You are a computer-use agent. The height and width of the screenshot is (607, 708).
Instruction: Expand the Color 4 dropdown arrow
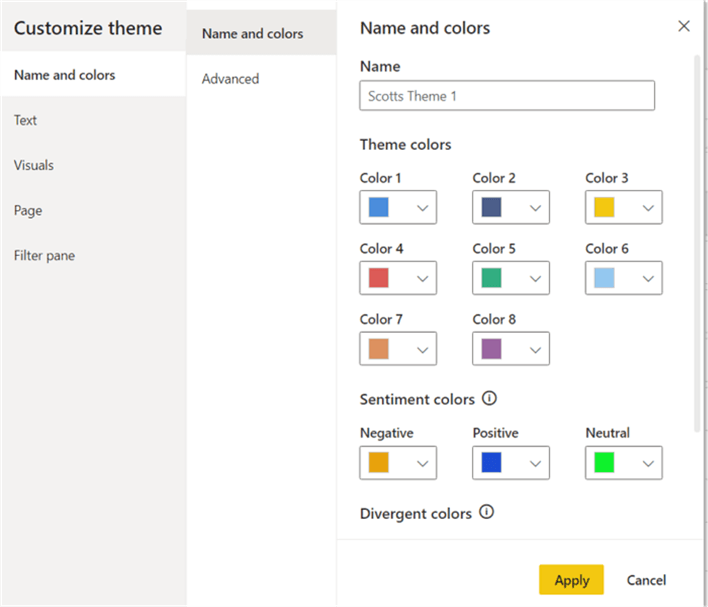pyautogui.click(x=422, y=278)
